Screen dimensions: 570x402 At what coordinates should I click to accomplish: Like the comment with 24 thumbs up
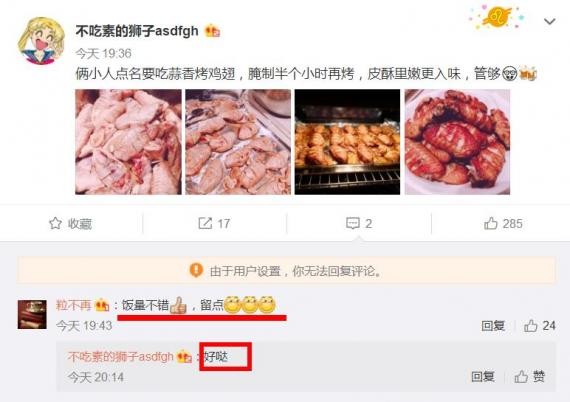click(x=539, y=326)
